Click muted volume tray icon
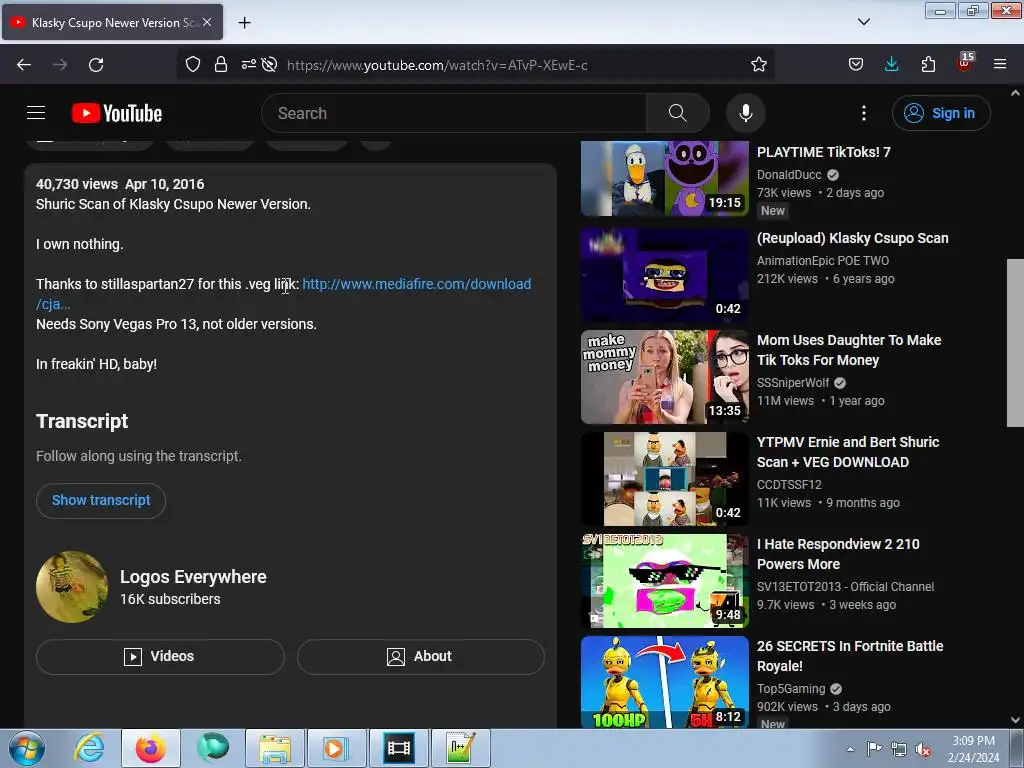Viewport: 1024px width, 768px height. tap(923, 750)
